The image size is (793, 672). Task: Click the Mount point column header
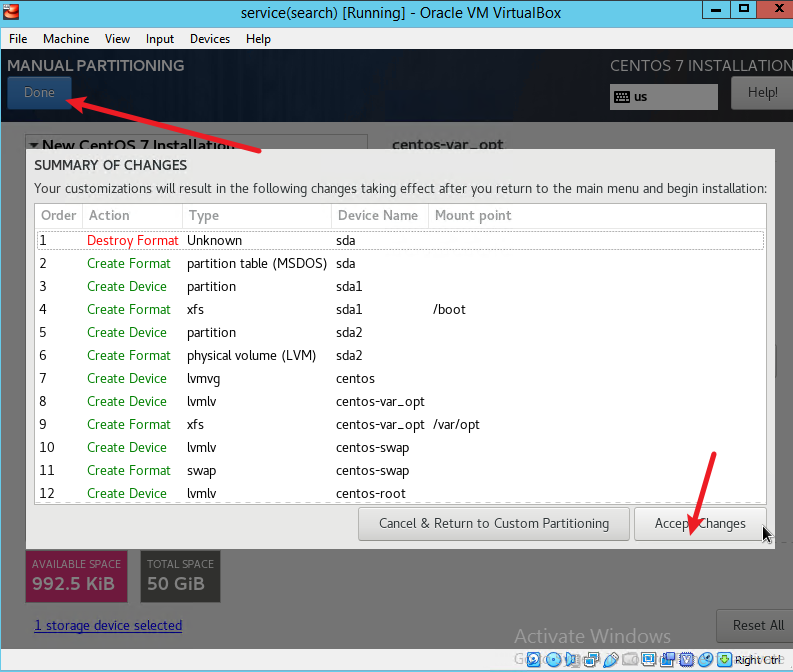click(x=597, y=215)
